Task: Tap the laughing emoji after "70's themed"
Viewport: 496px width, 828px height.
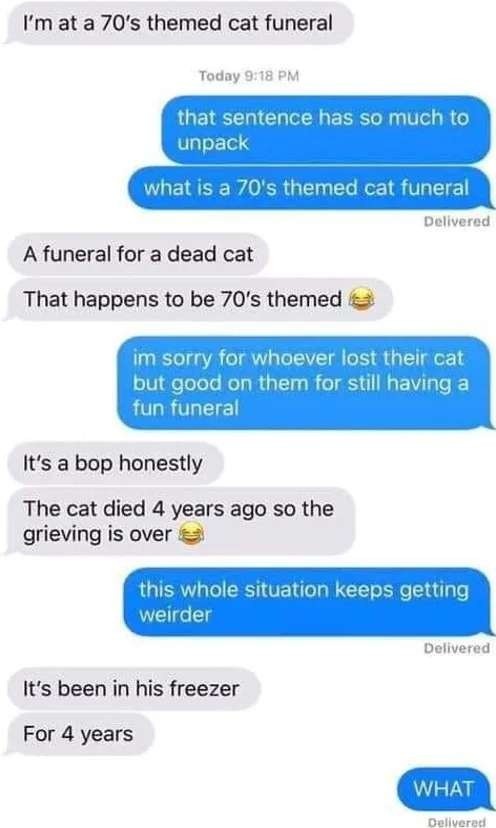Action: point(362,300)
